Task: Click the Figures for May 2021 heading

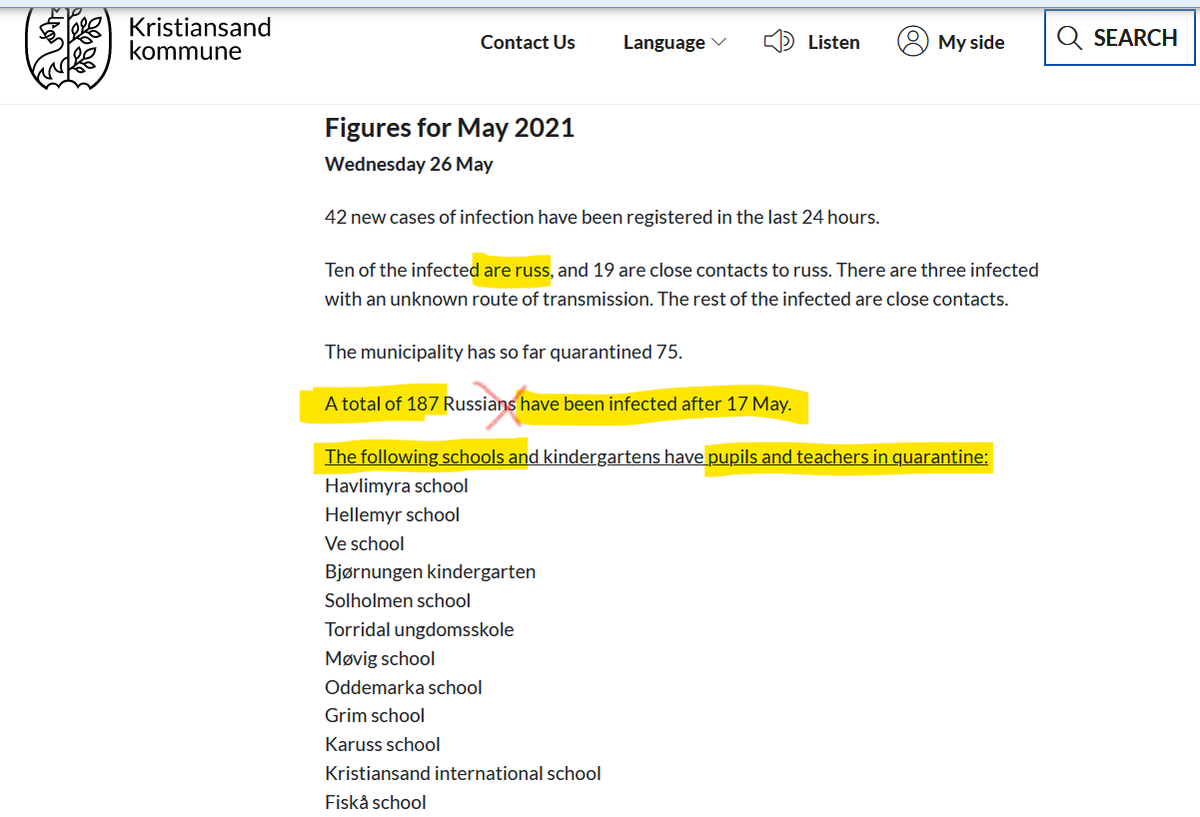Action: [x=450, y=128]
